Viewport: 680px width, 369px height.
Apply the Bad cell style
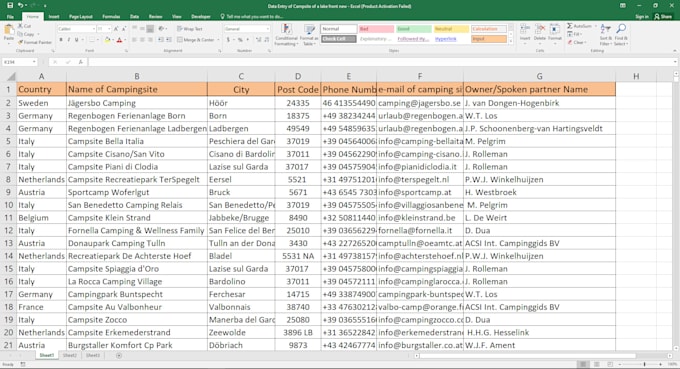click(x=376, y=29)
